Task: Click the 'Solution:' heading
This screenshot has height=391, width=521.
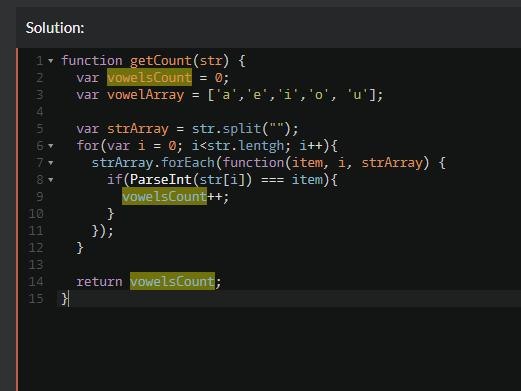Action: (x=55, y=28)
